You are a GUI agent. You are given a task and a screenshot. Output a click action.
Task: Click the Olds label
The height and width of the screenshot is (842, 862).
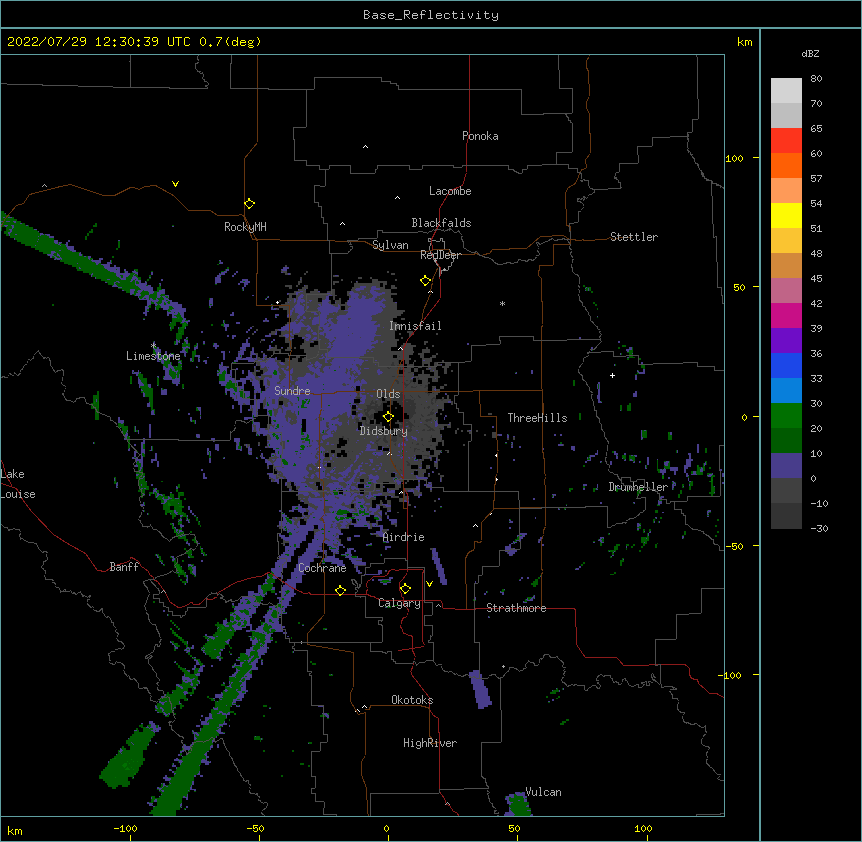[388, 394]
